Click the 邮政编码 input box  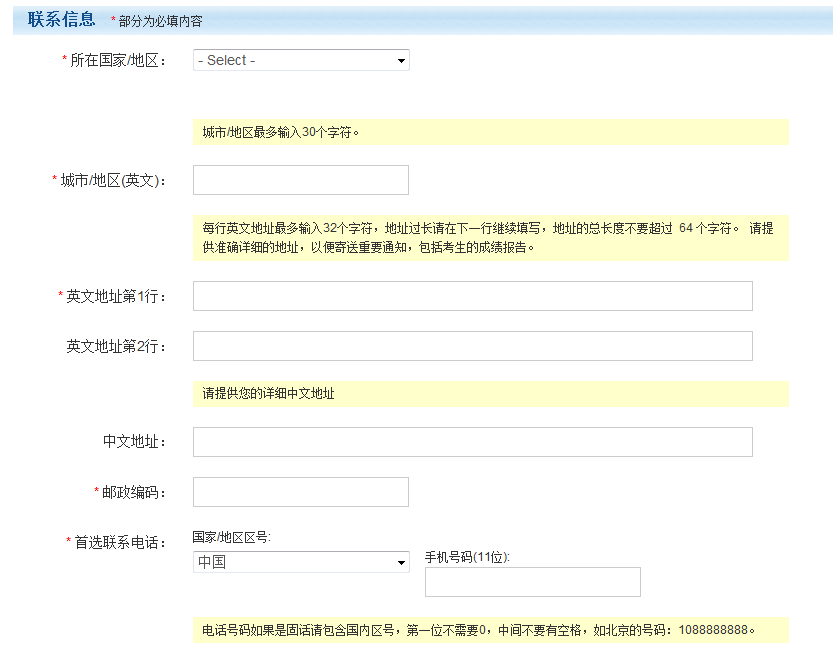click(x=301, y=492)
